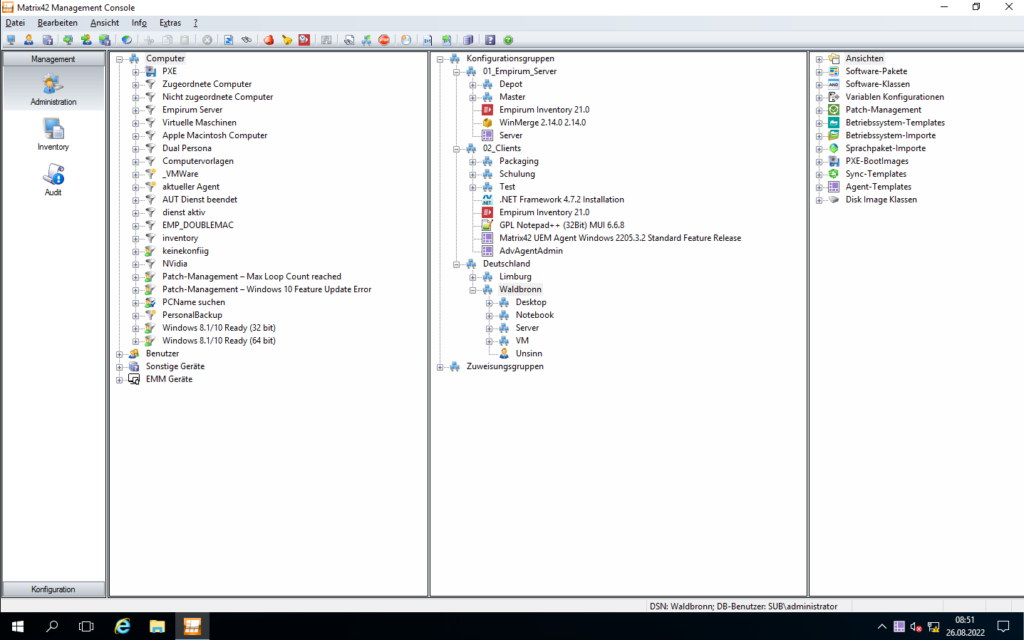Expand the Limburg group node

pyautogui.click(x=473, y=277)
